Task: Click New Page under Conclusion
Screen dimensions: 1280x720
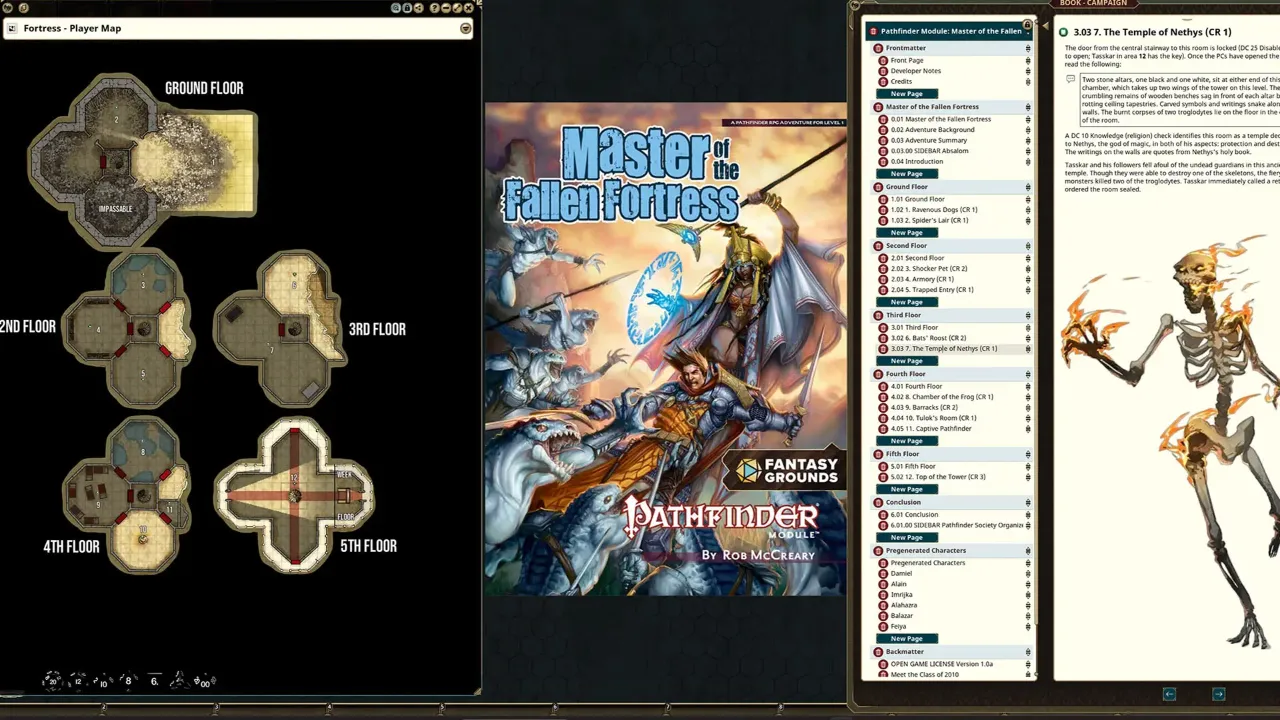Action: [x=907, y=538]
